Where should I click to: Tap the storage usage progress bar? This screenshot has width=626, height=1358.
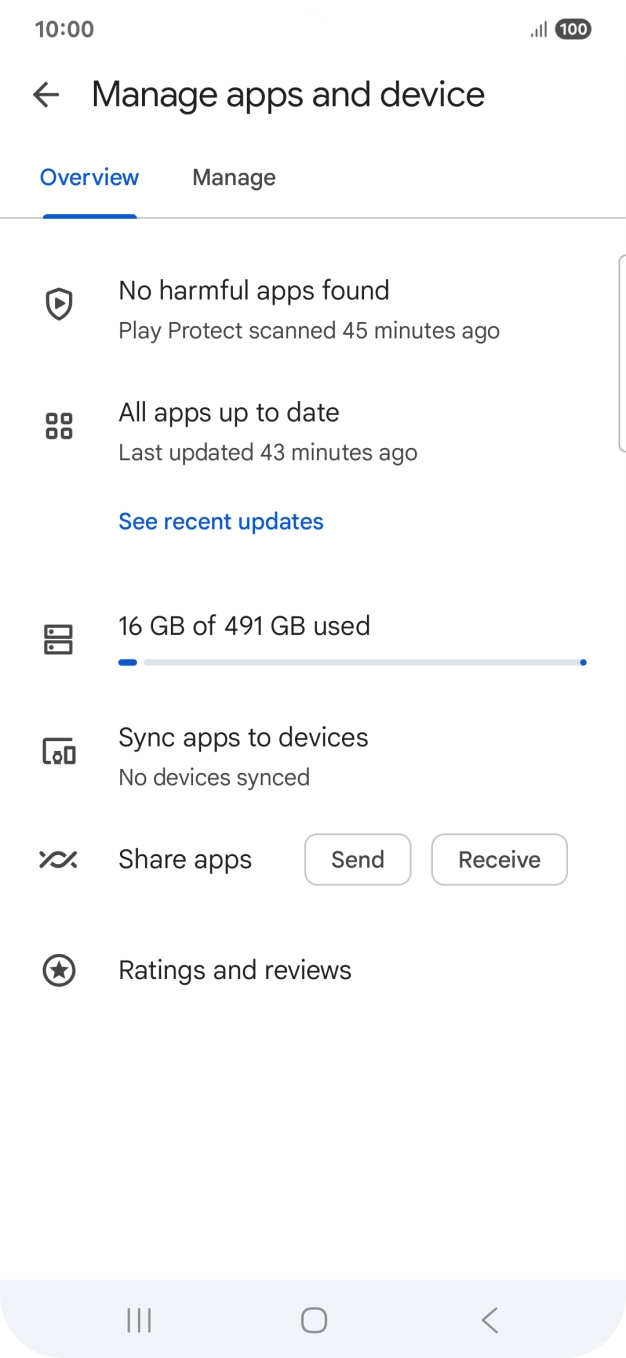pyautogui.click(x=352, y=662)
